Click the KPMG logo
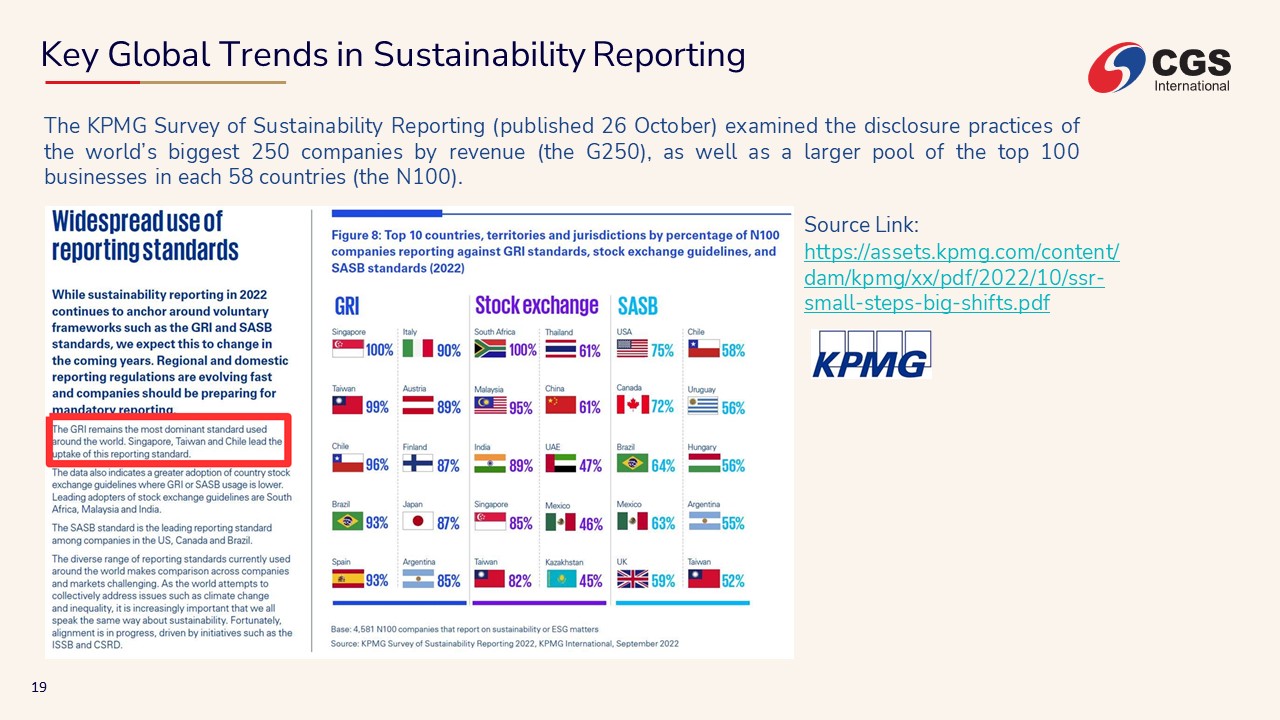The image size is (1280, 720). (870, 354)
